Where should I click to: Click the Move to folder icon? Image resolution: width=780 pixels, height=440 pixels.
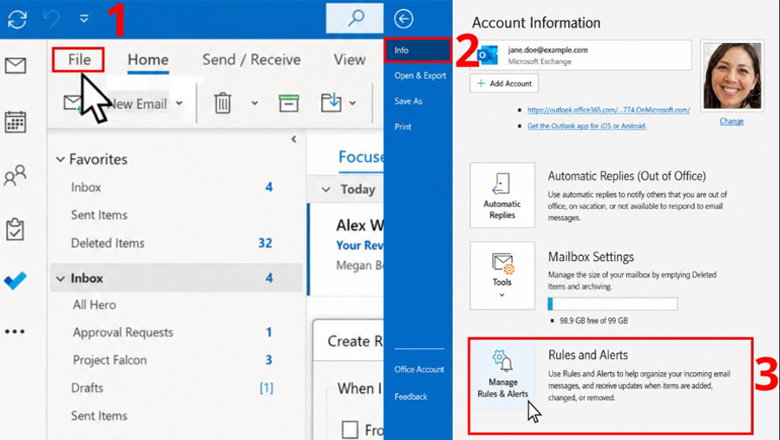pos(331,102)
